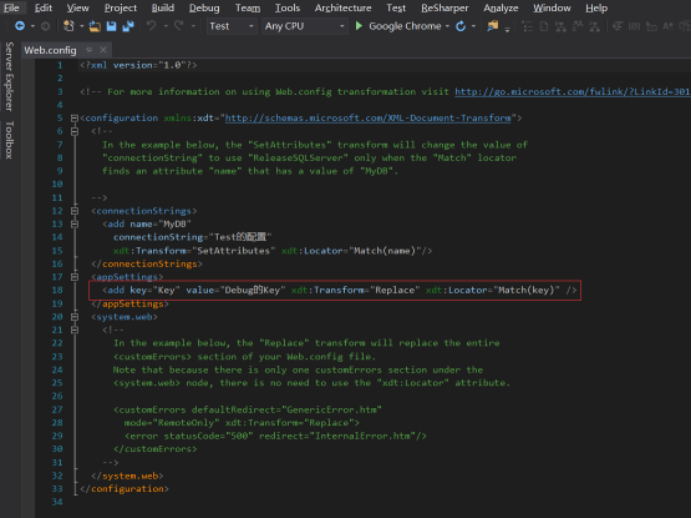Collapse the add MyDB element on line 13

point(75,224)
